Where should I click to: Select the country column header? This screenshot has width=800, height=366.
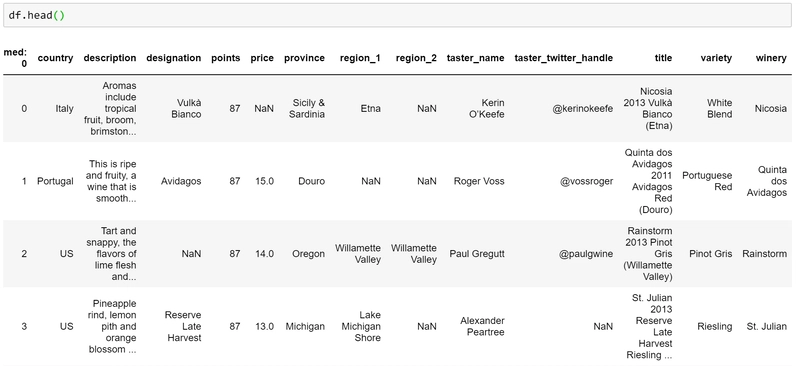56,58
